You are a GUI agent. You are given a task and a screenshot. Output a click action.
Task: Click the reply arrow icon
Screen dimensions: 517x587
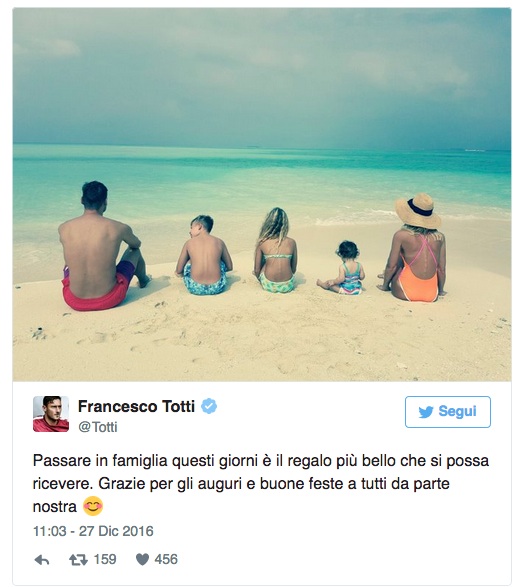pos(42,560)
